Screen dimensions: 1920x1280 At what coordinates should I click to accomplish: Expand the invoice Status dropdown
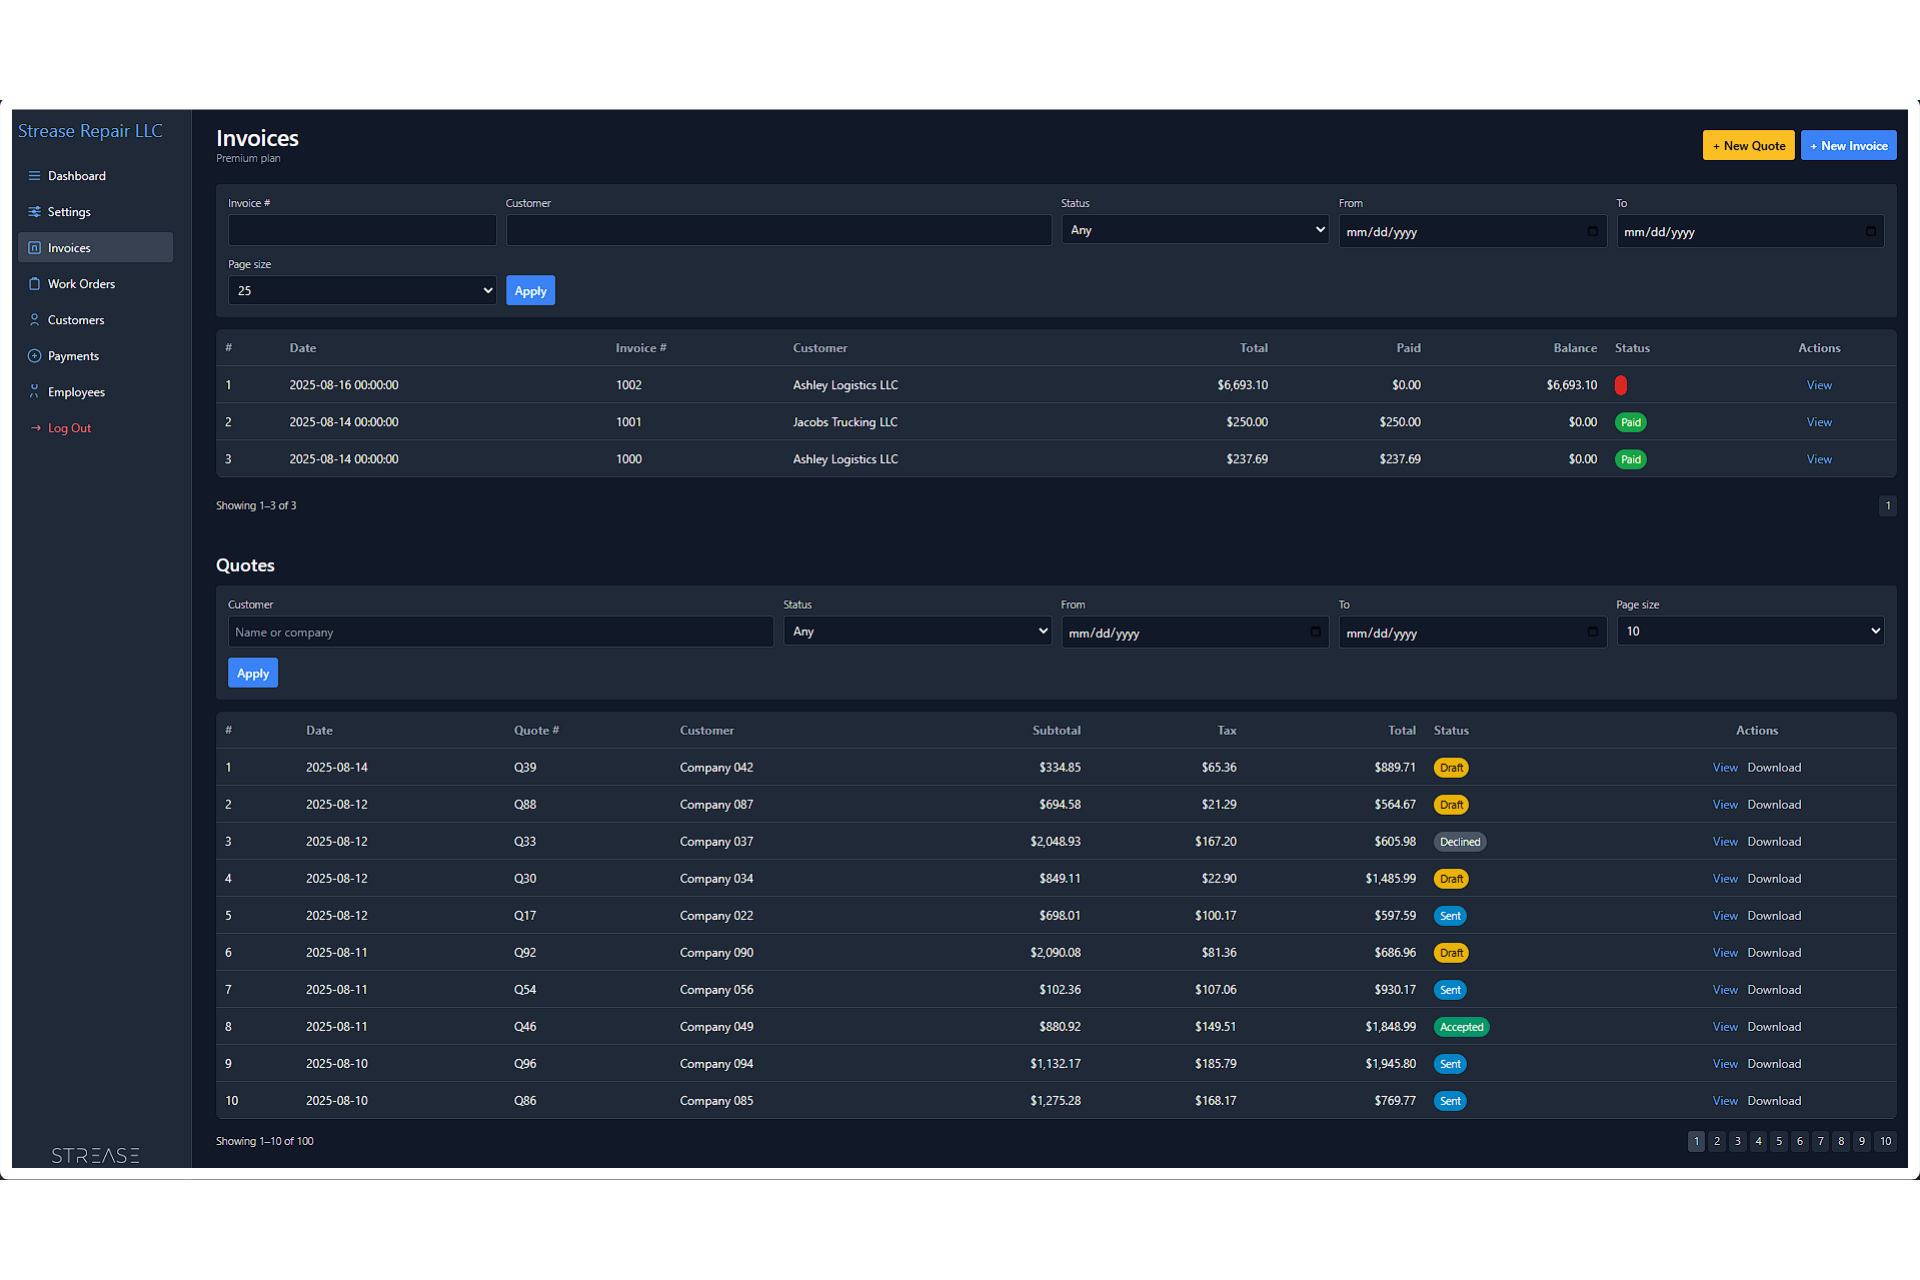click(x=1194, y=230)
